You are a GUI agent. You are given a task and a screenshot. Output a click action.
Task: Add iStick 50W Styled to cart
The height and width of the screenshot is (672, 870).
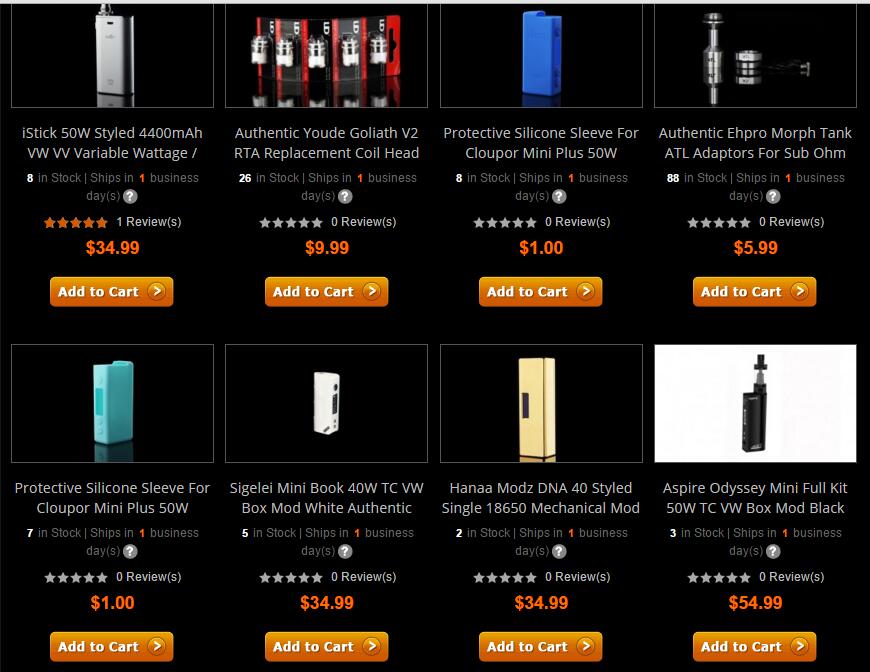pos(112,292)
